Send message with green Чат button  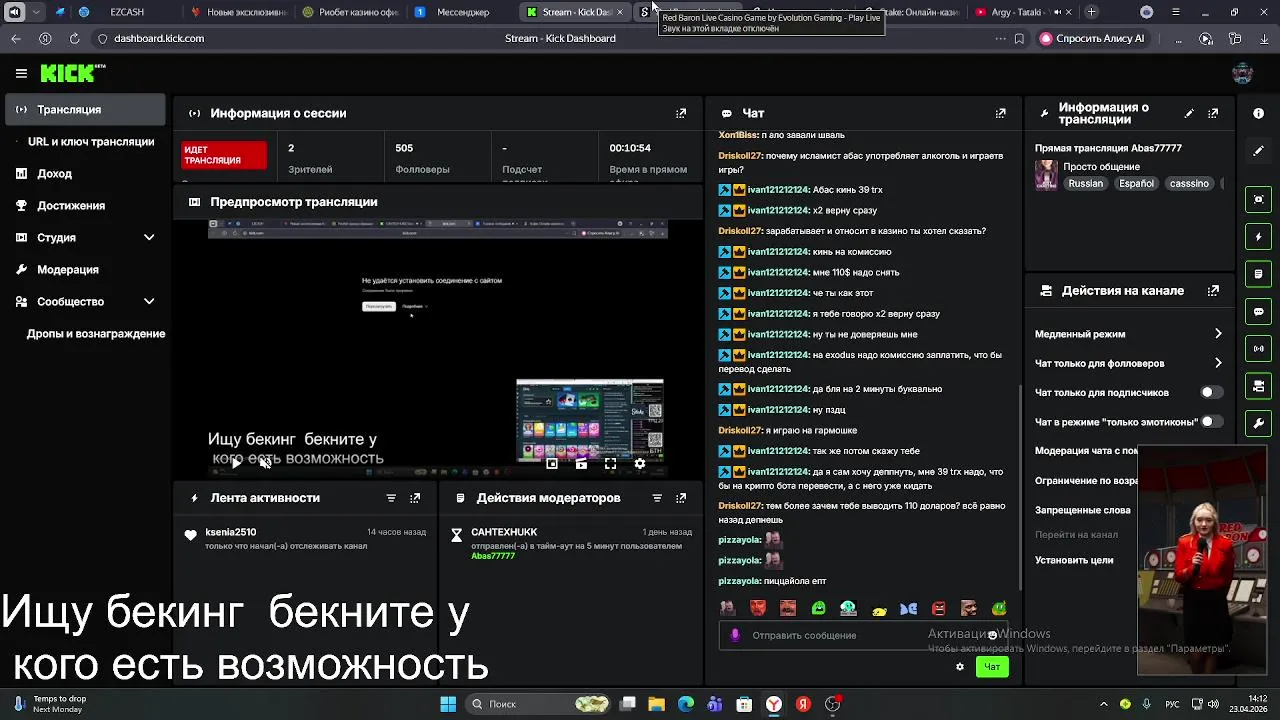(x=992, y=667)
